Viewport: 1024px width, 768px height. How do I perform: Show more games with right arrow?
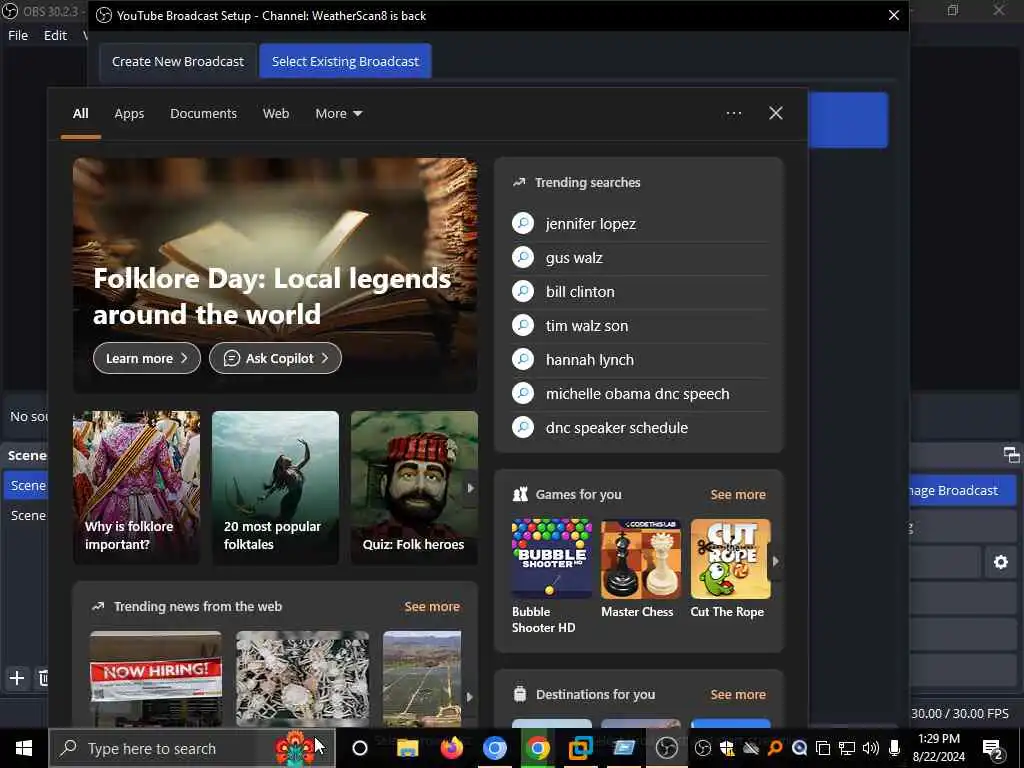pyautogui.click(x=775, y=561)
